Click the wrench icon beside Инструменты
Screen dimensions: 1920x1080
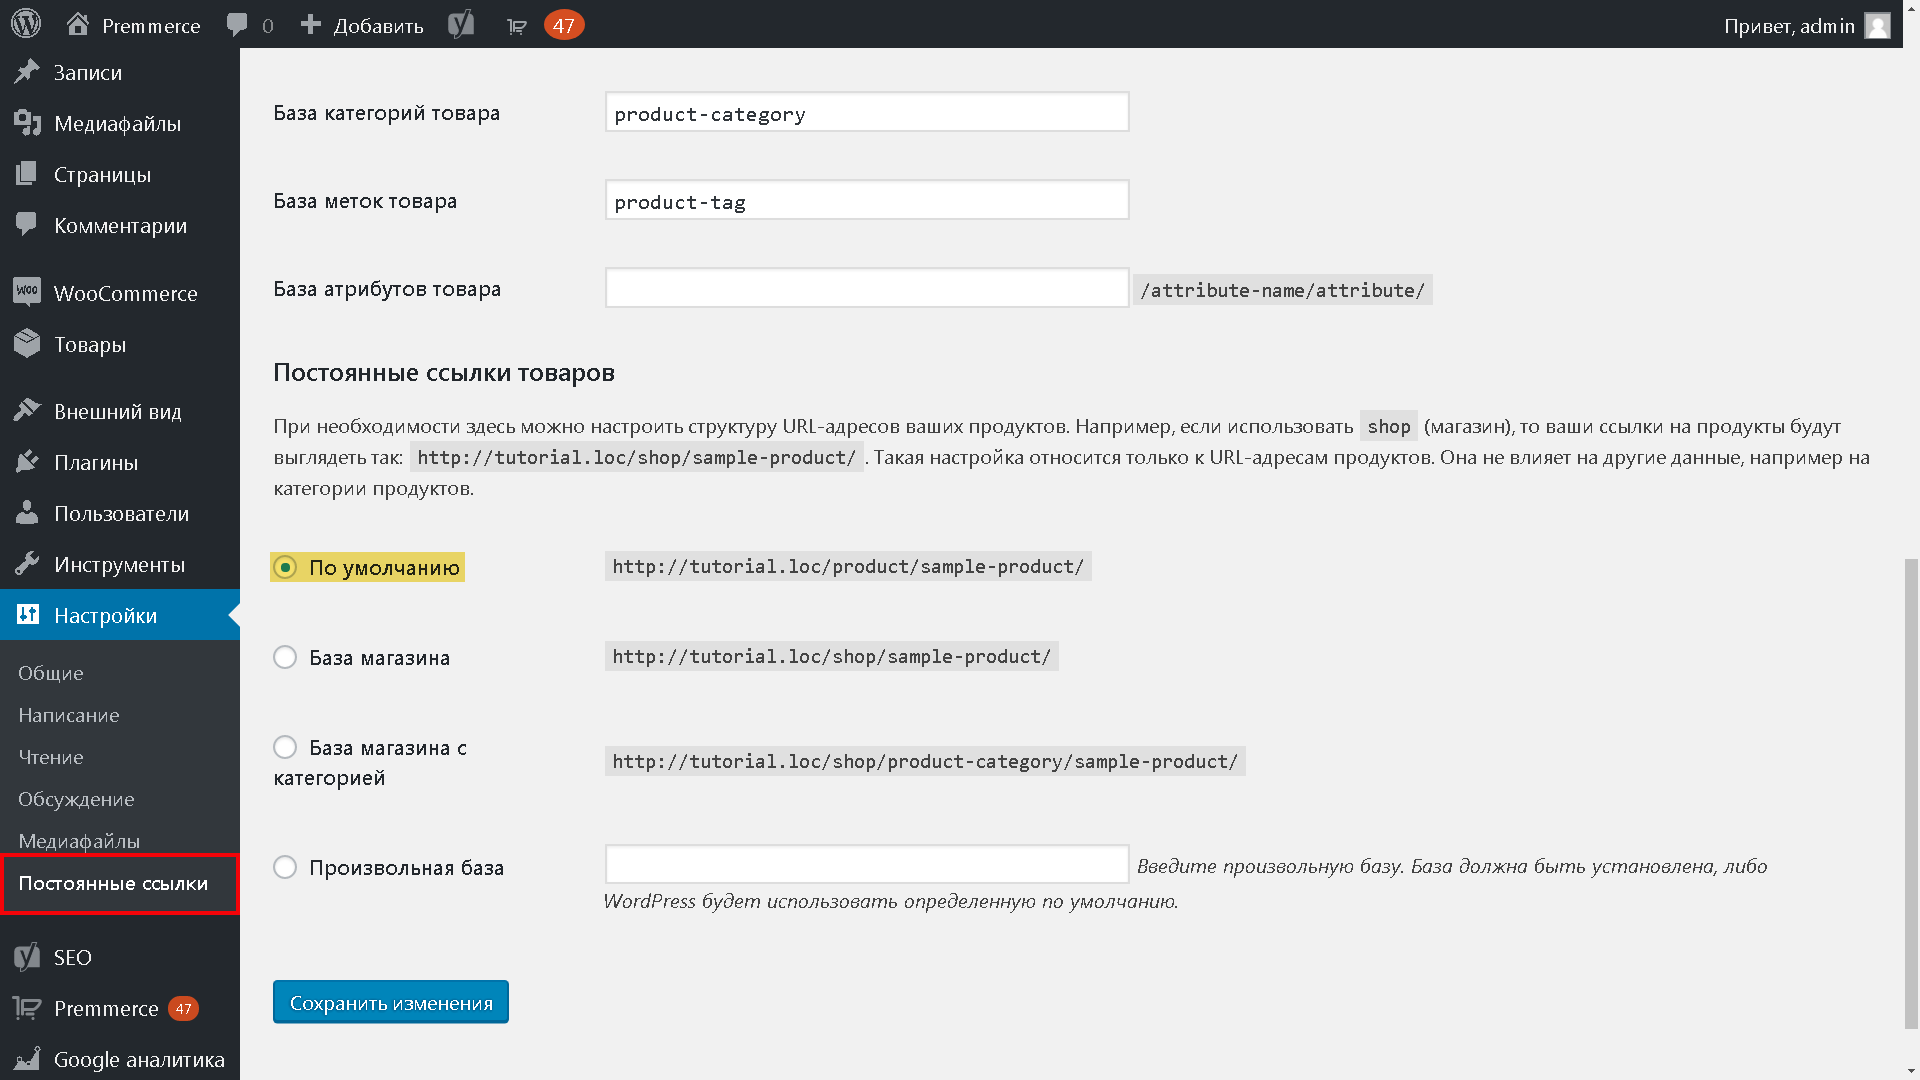point(27,563)
